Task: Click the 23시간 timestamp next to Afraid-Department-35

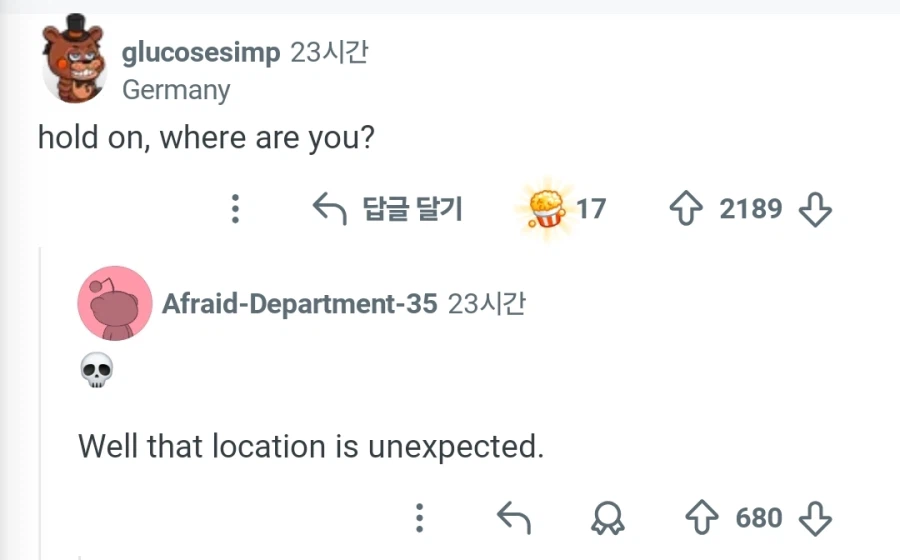Action: coord(487,304)
